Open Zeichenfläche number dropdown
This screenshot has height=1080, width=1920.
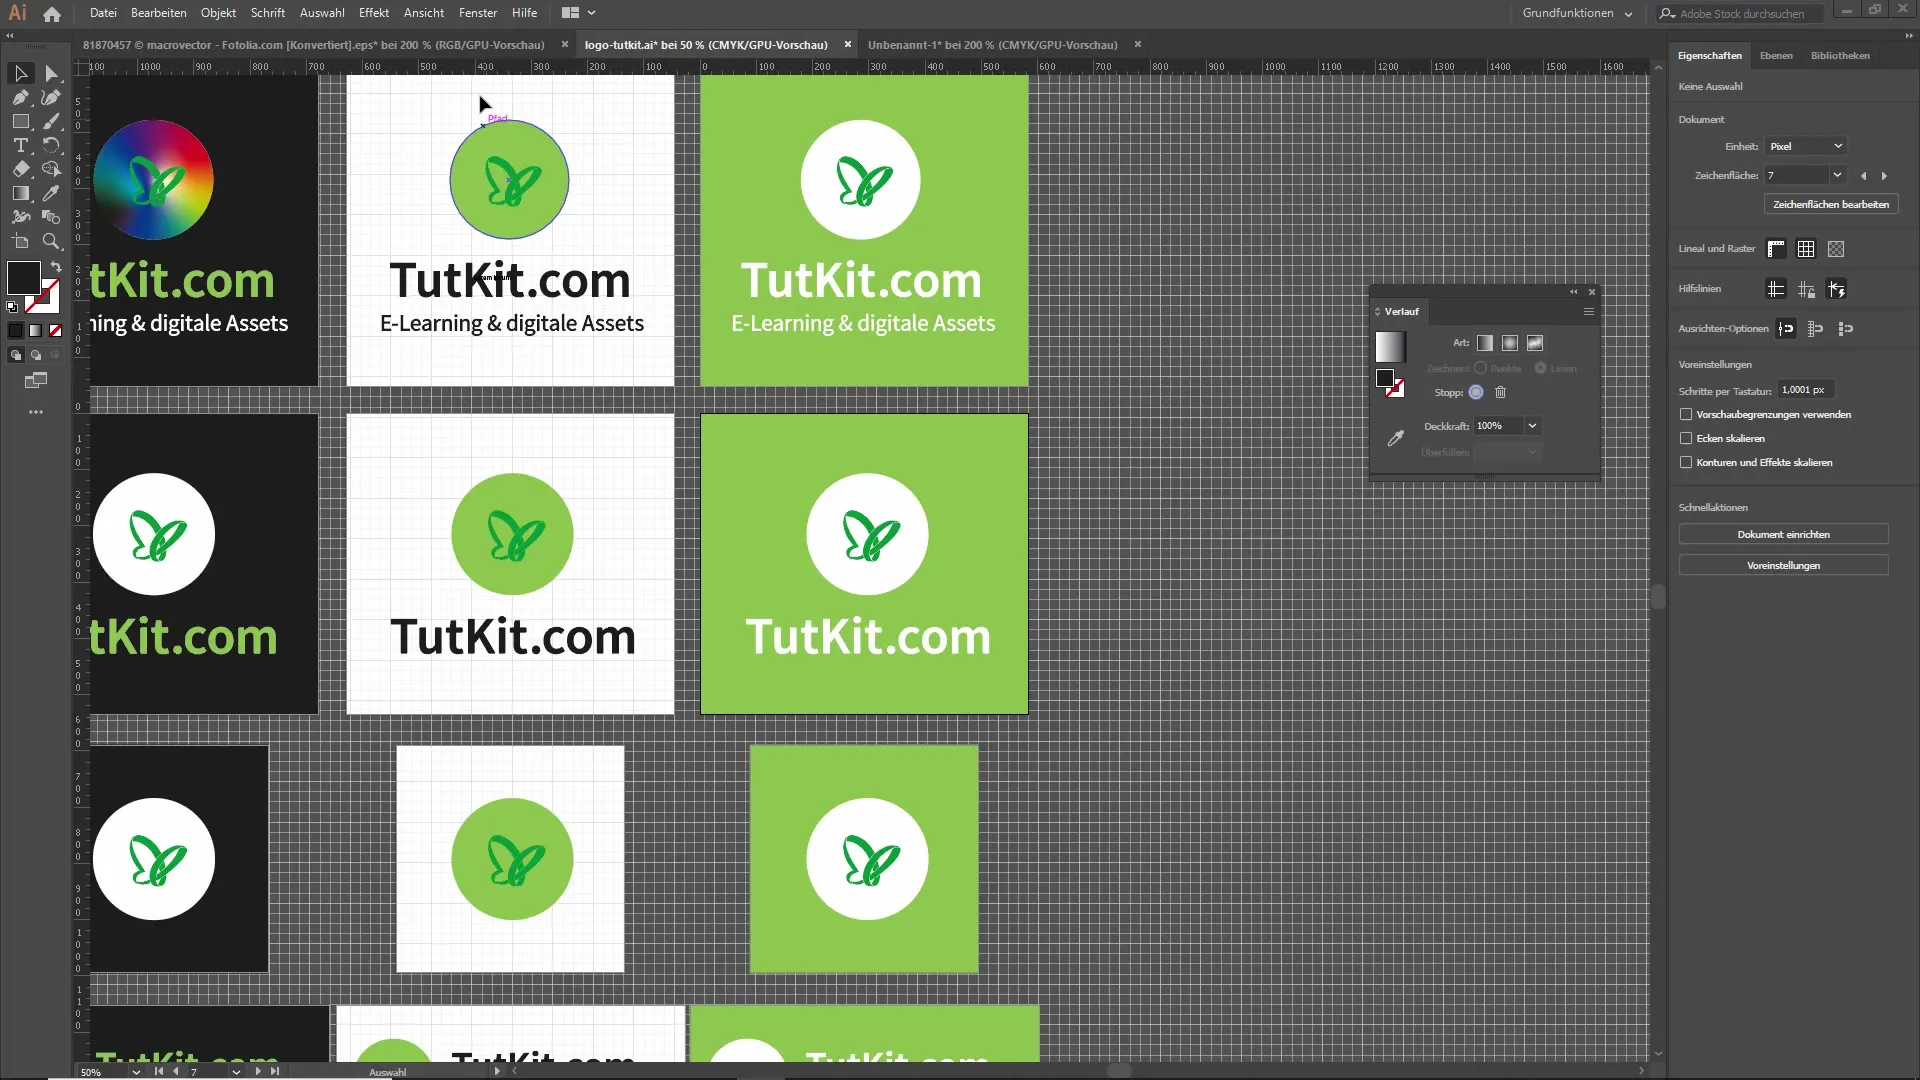coord(1837,175)
